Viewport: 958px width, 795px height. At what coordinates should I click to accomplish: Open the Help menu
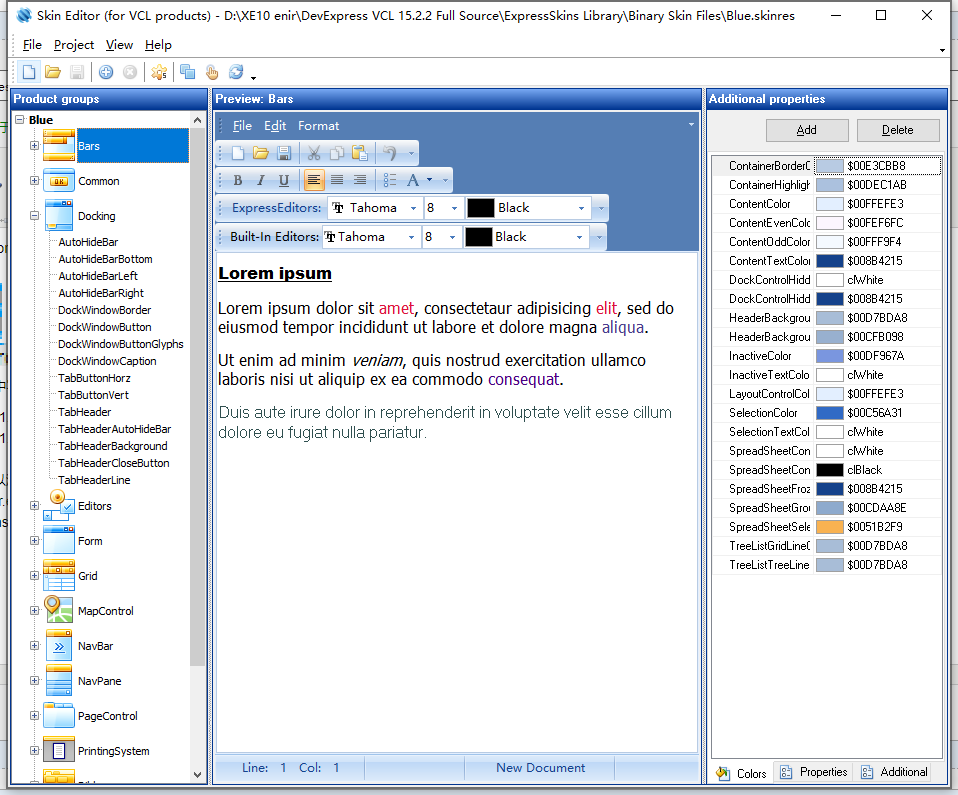[x=158, y=45]
